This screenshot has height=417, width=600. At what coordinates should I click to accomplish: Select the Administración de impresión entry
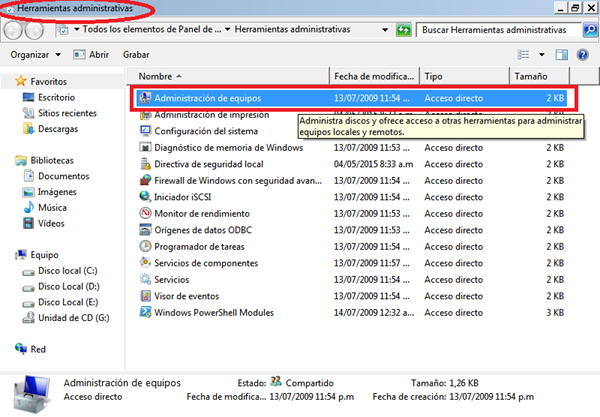coord(204,115)
